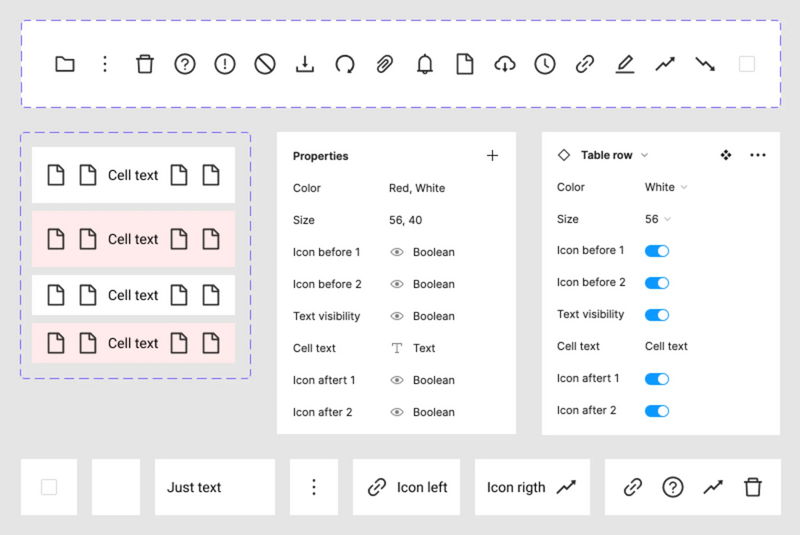The height and width of the screenshot is (535, 800).
Task: Open the three-dot more menu in the Table row panel
Action: 758,155
